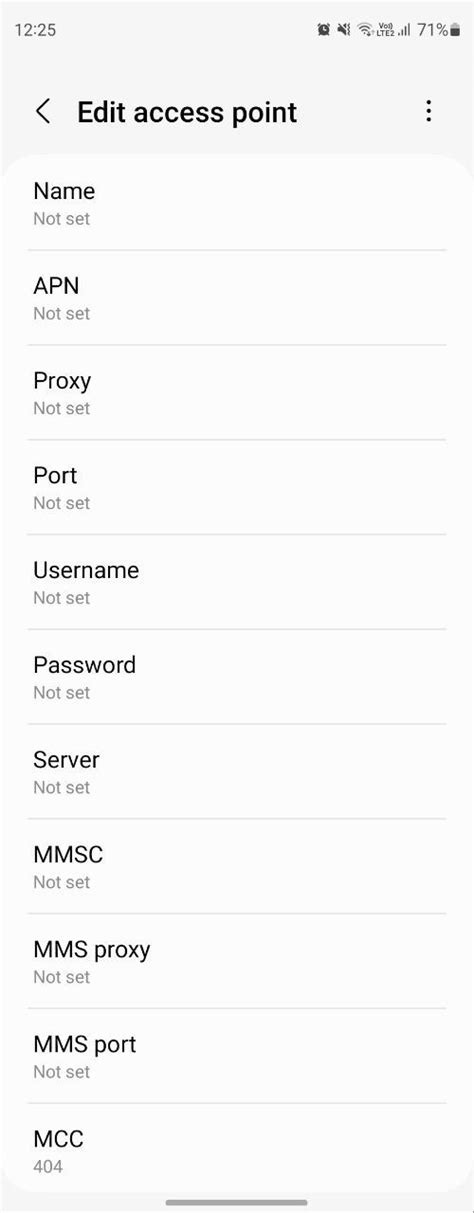Edit the MCC value 404
The height and width of the screenshot is (1213, 474).
point(237,1151)
